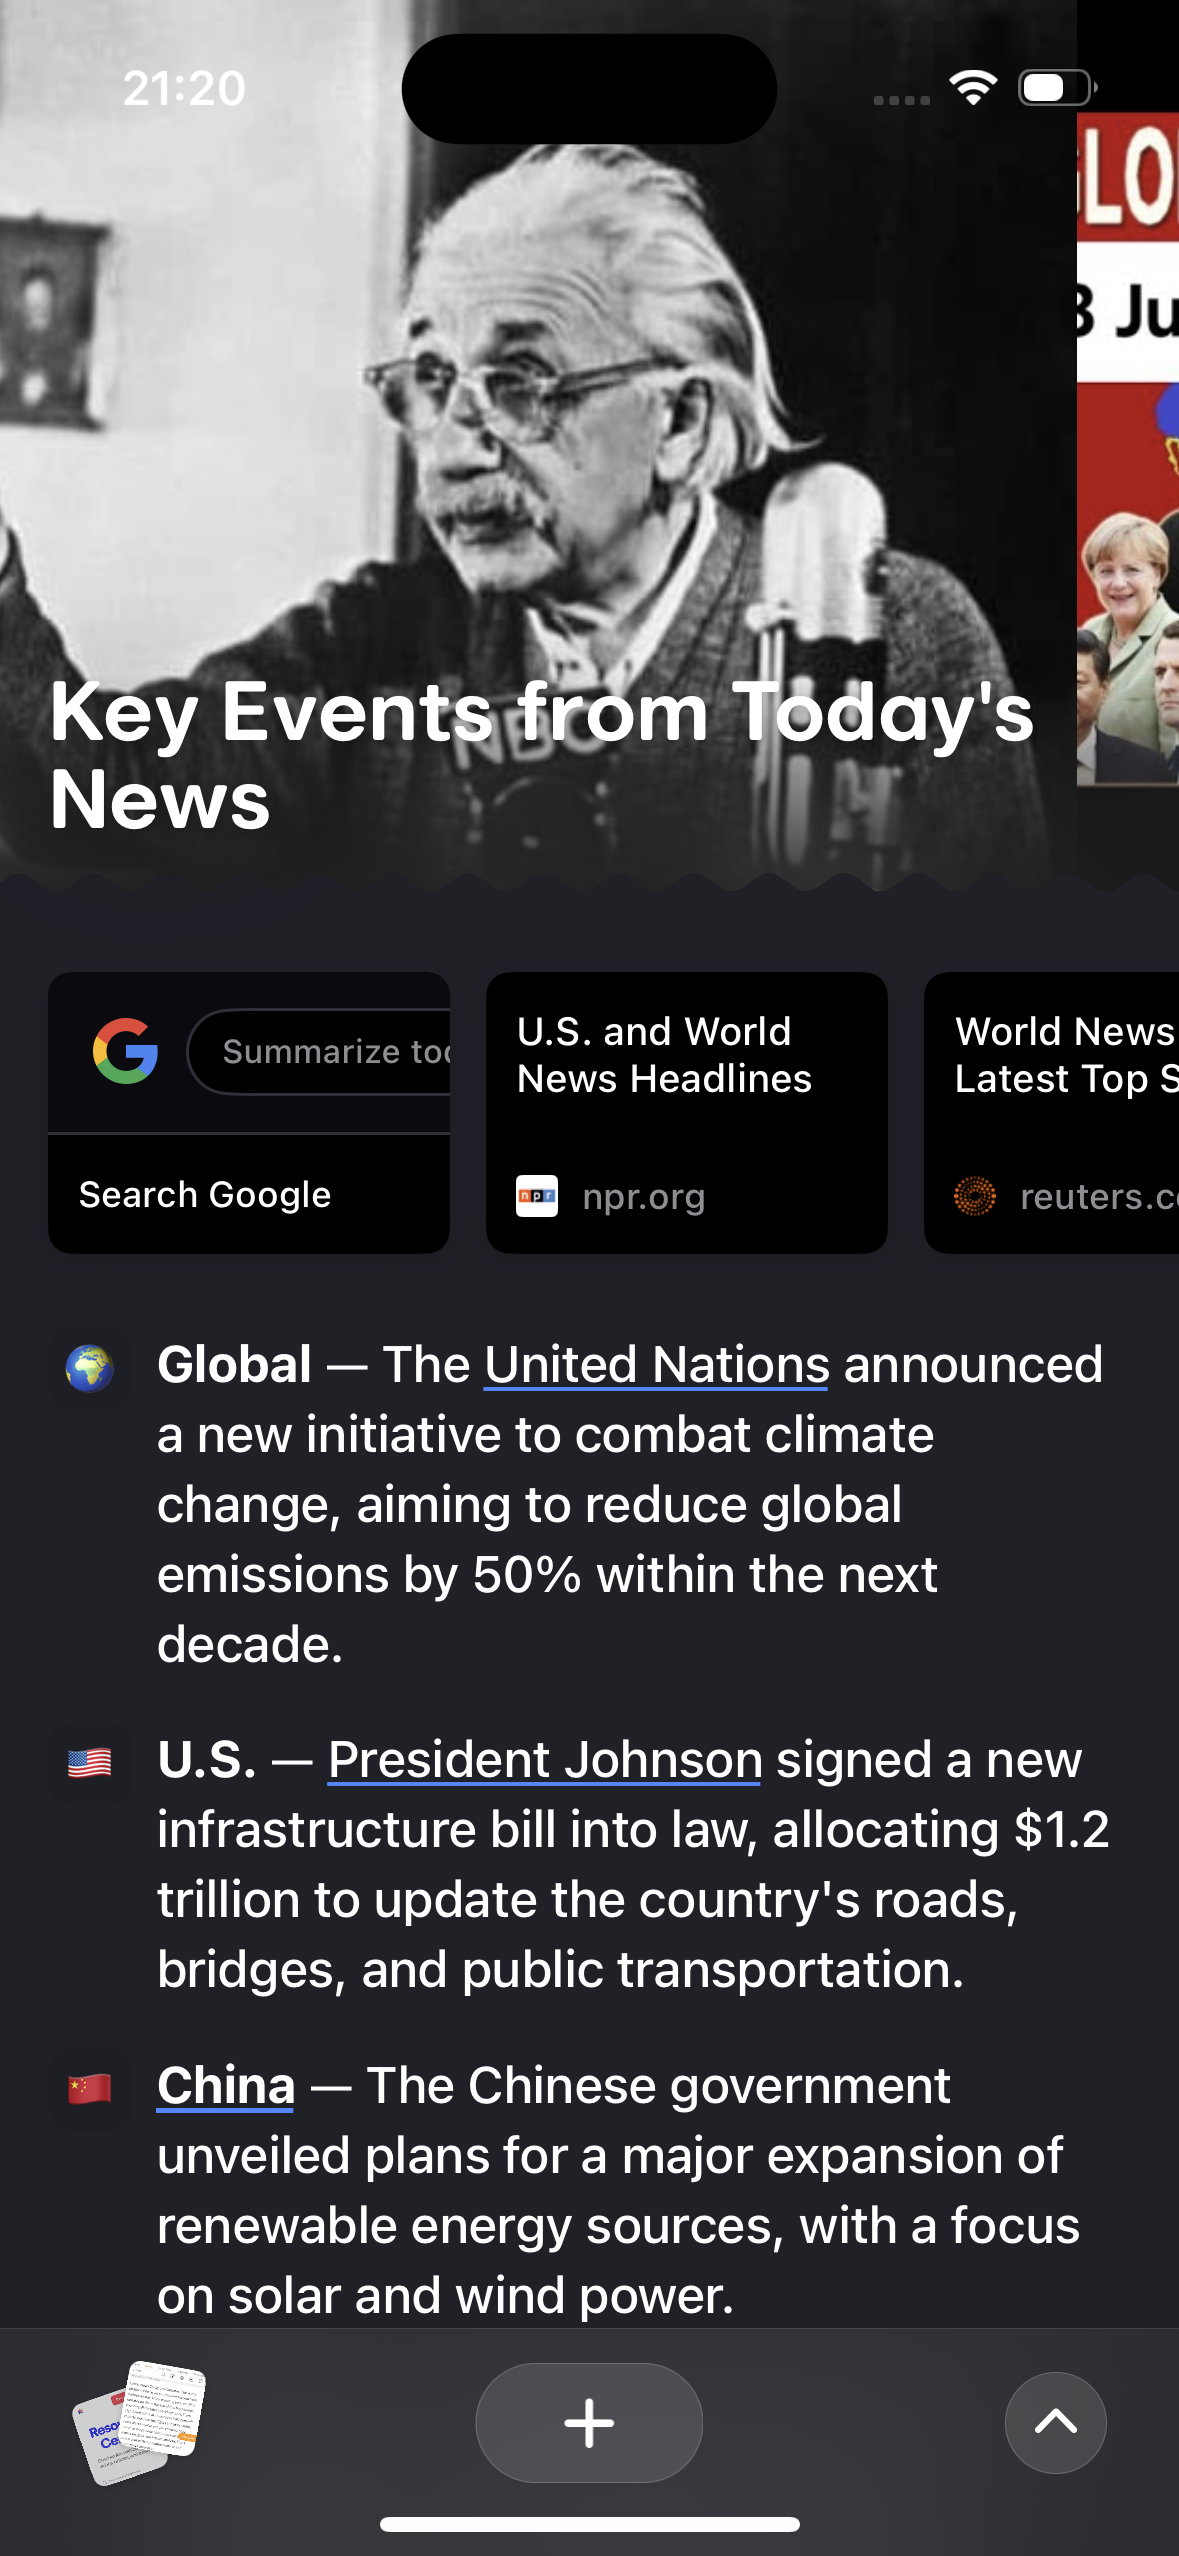Open the President Johnson link
Viewport: 1179px width, 2556px height.
point(545,1760)
